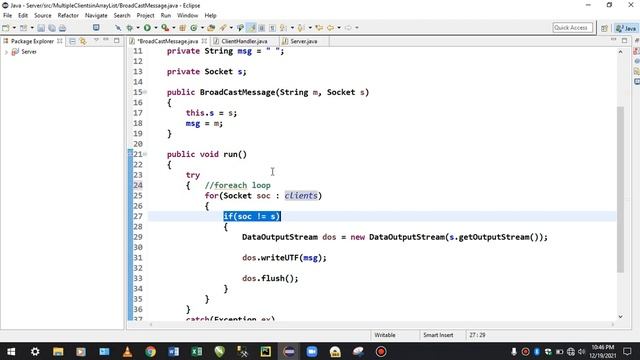Maximize the editor area
Viewport: 640px width, 360px height.
624,40
